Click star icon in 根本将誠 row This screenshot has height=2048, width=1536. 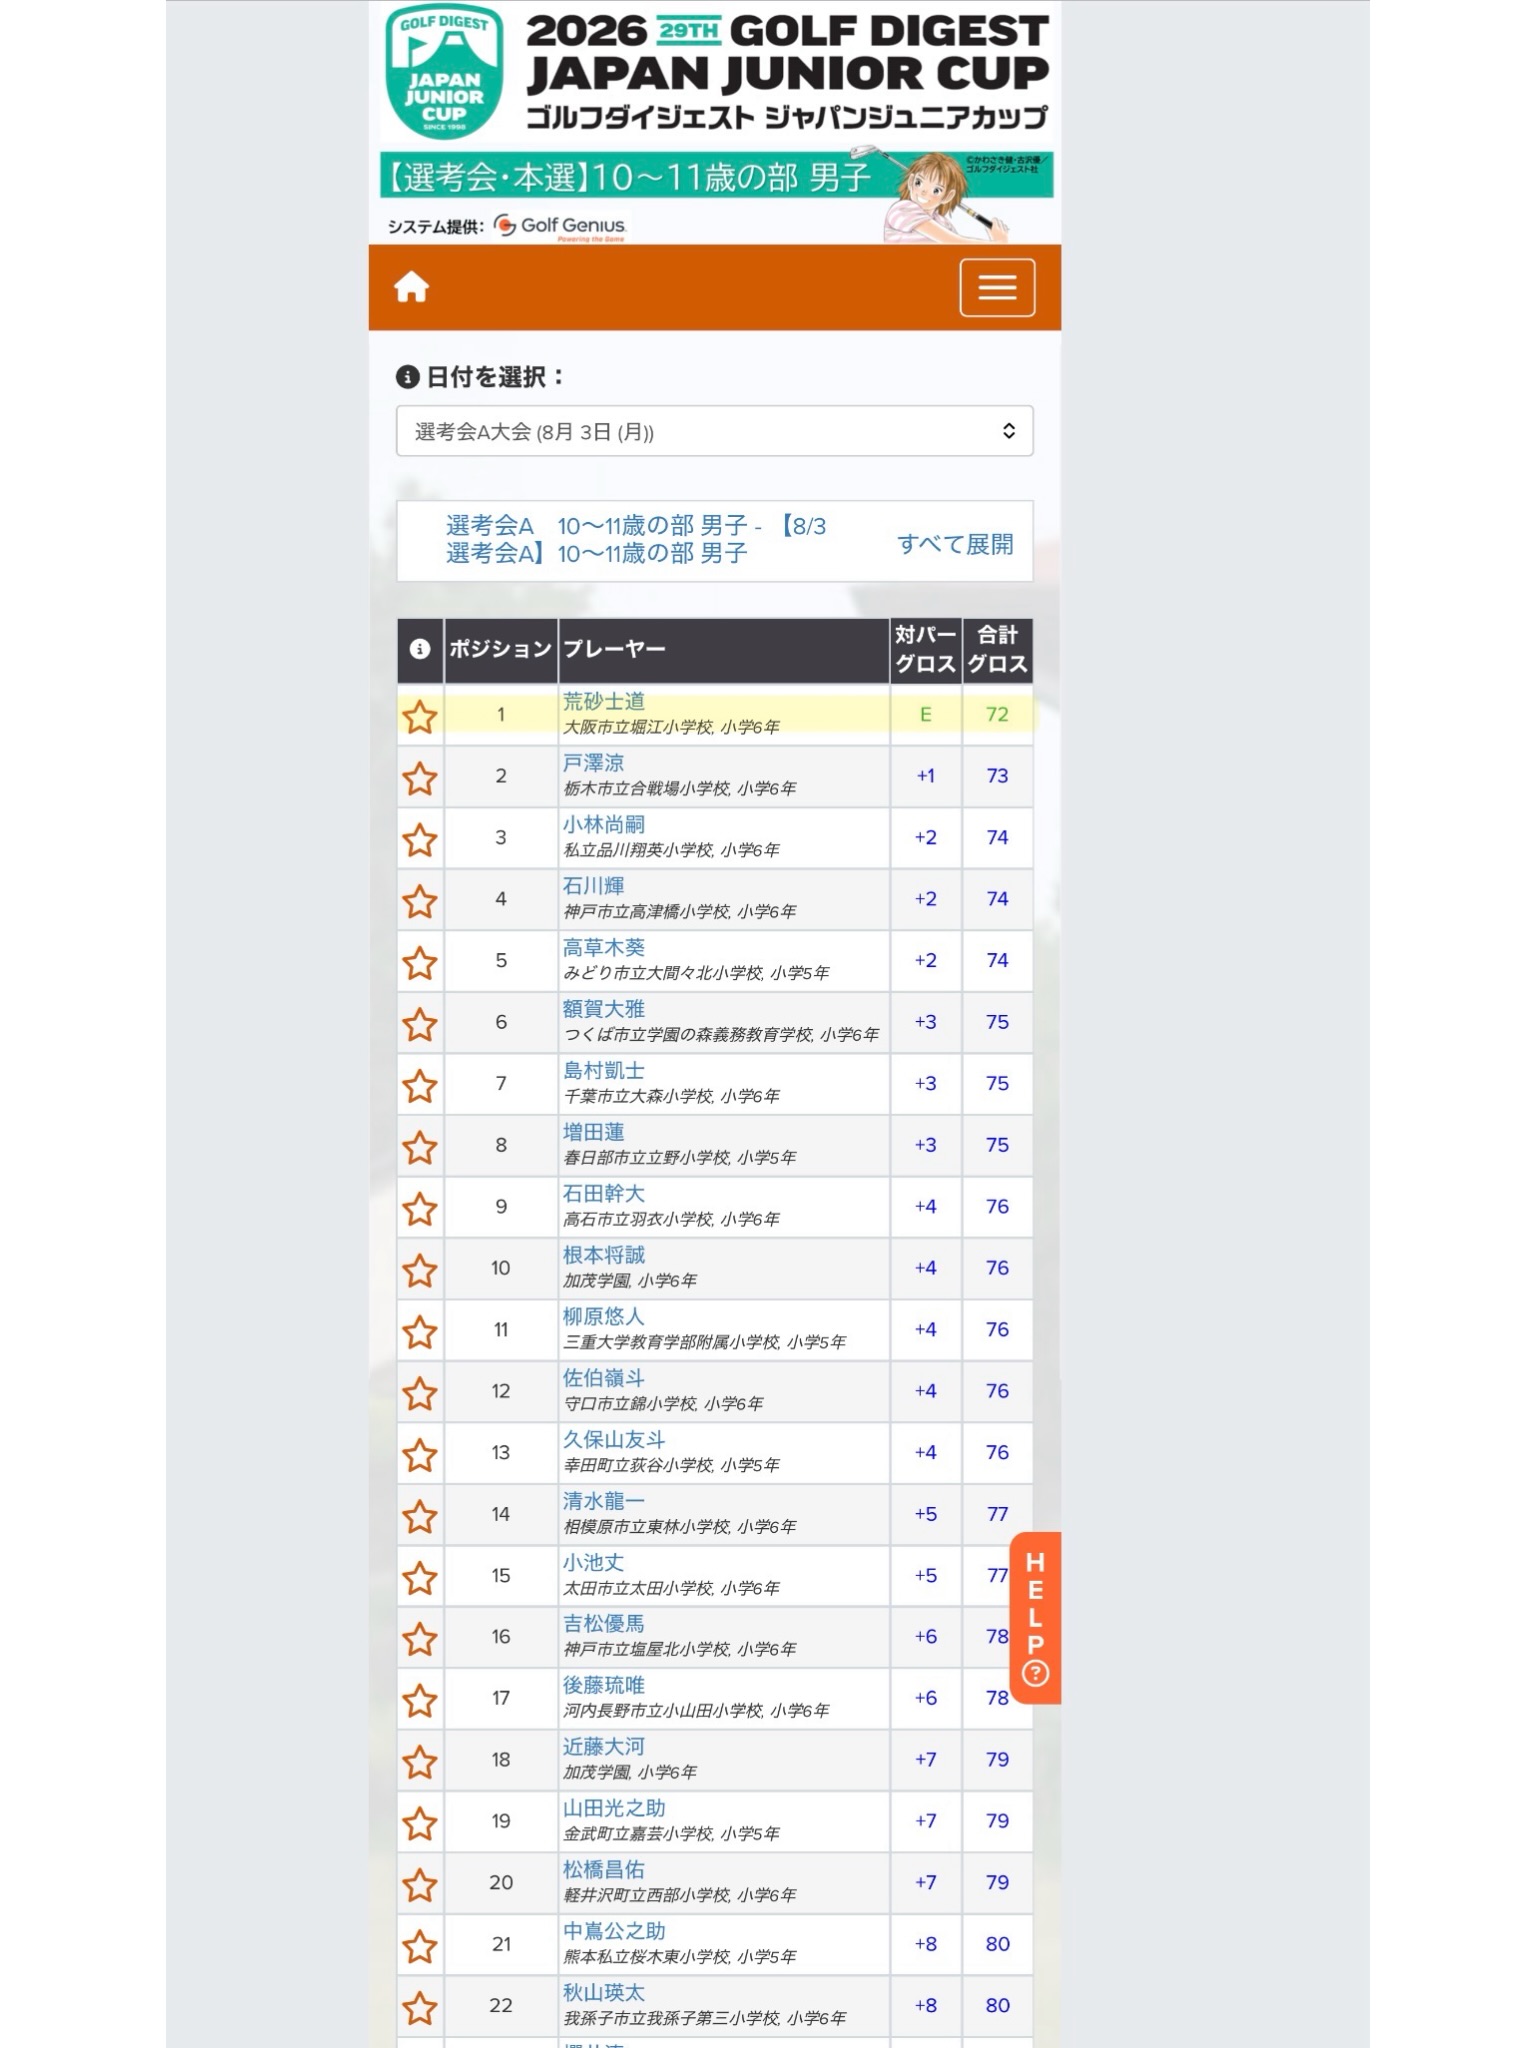click(420, 1270)
